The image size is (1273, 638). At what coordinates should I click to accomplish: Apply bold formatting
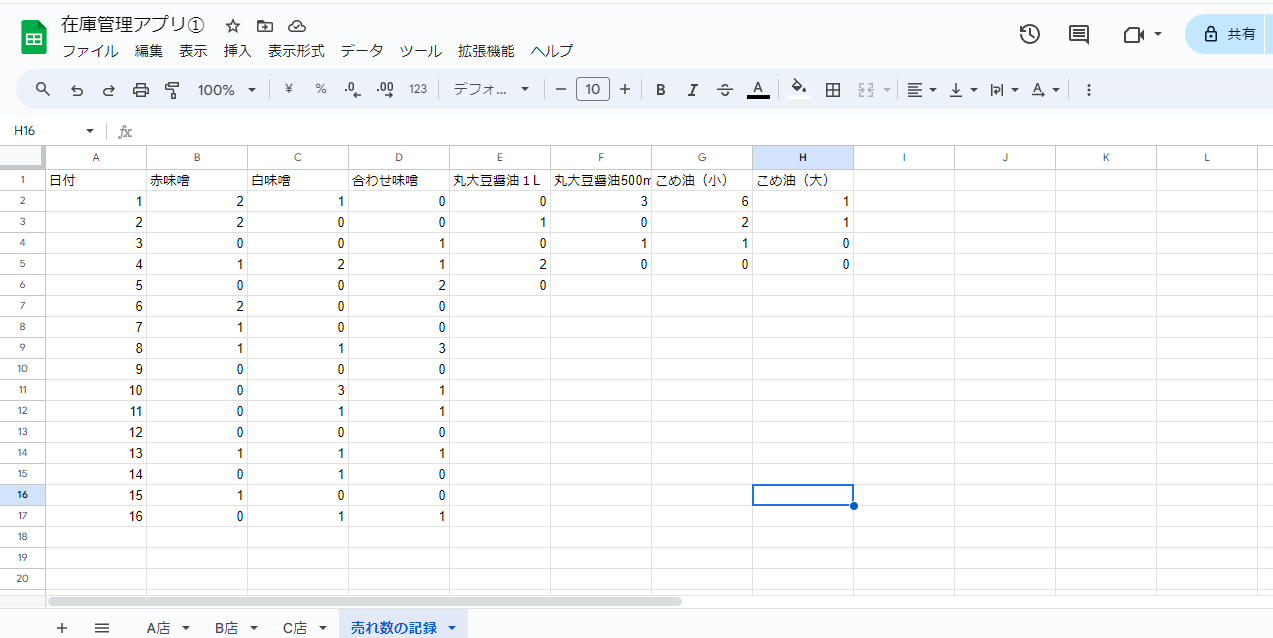click(660, 89)
